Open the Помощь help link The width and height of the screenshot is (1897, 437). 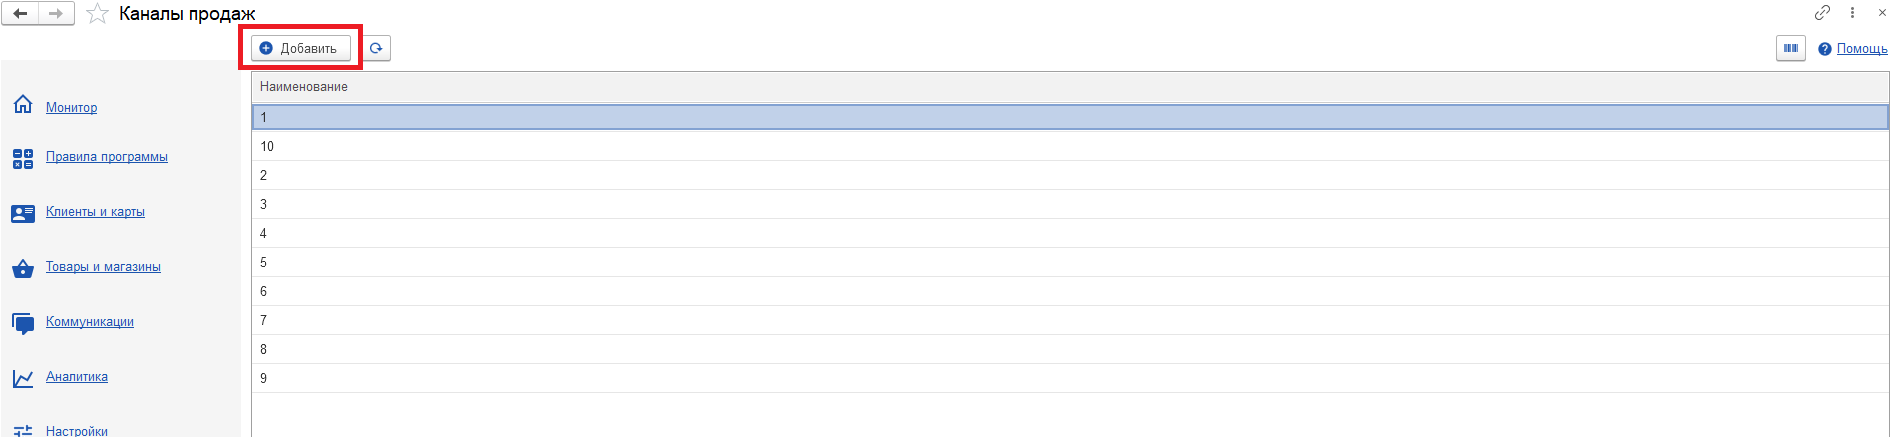1862,48
